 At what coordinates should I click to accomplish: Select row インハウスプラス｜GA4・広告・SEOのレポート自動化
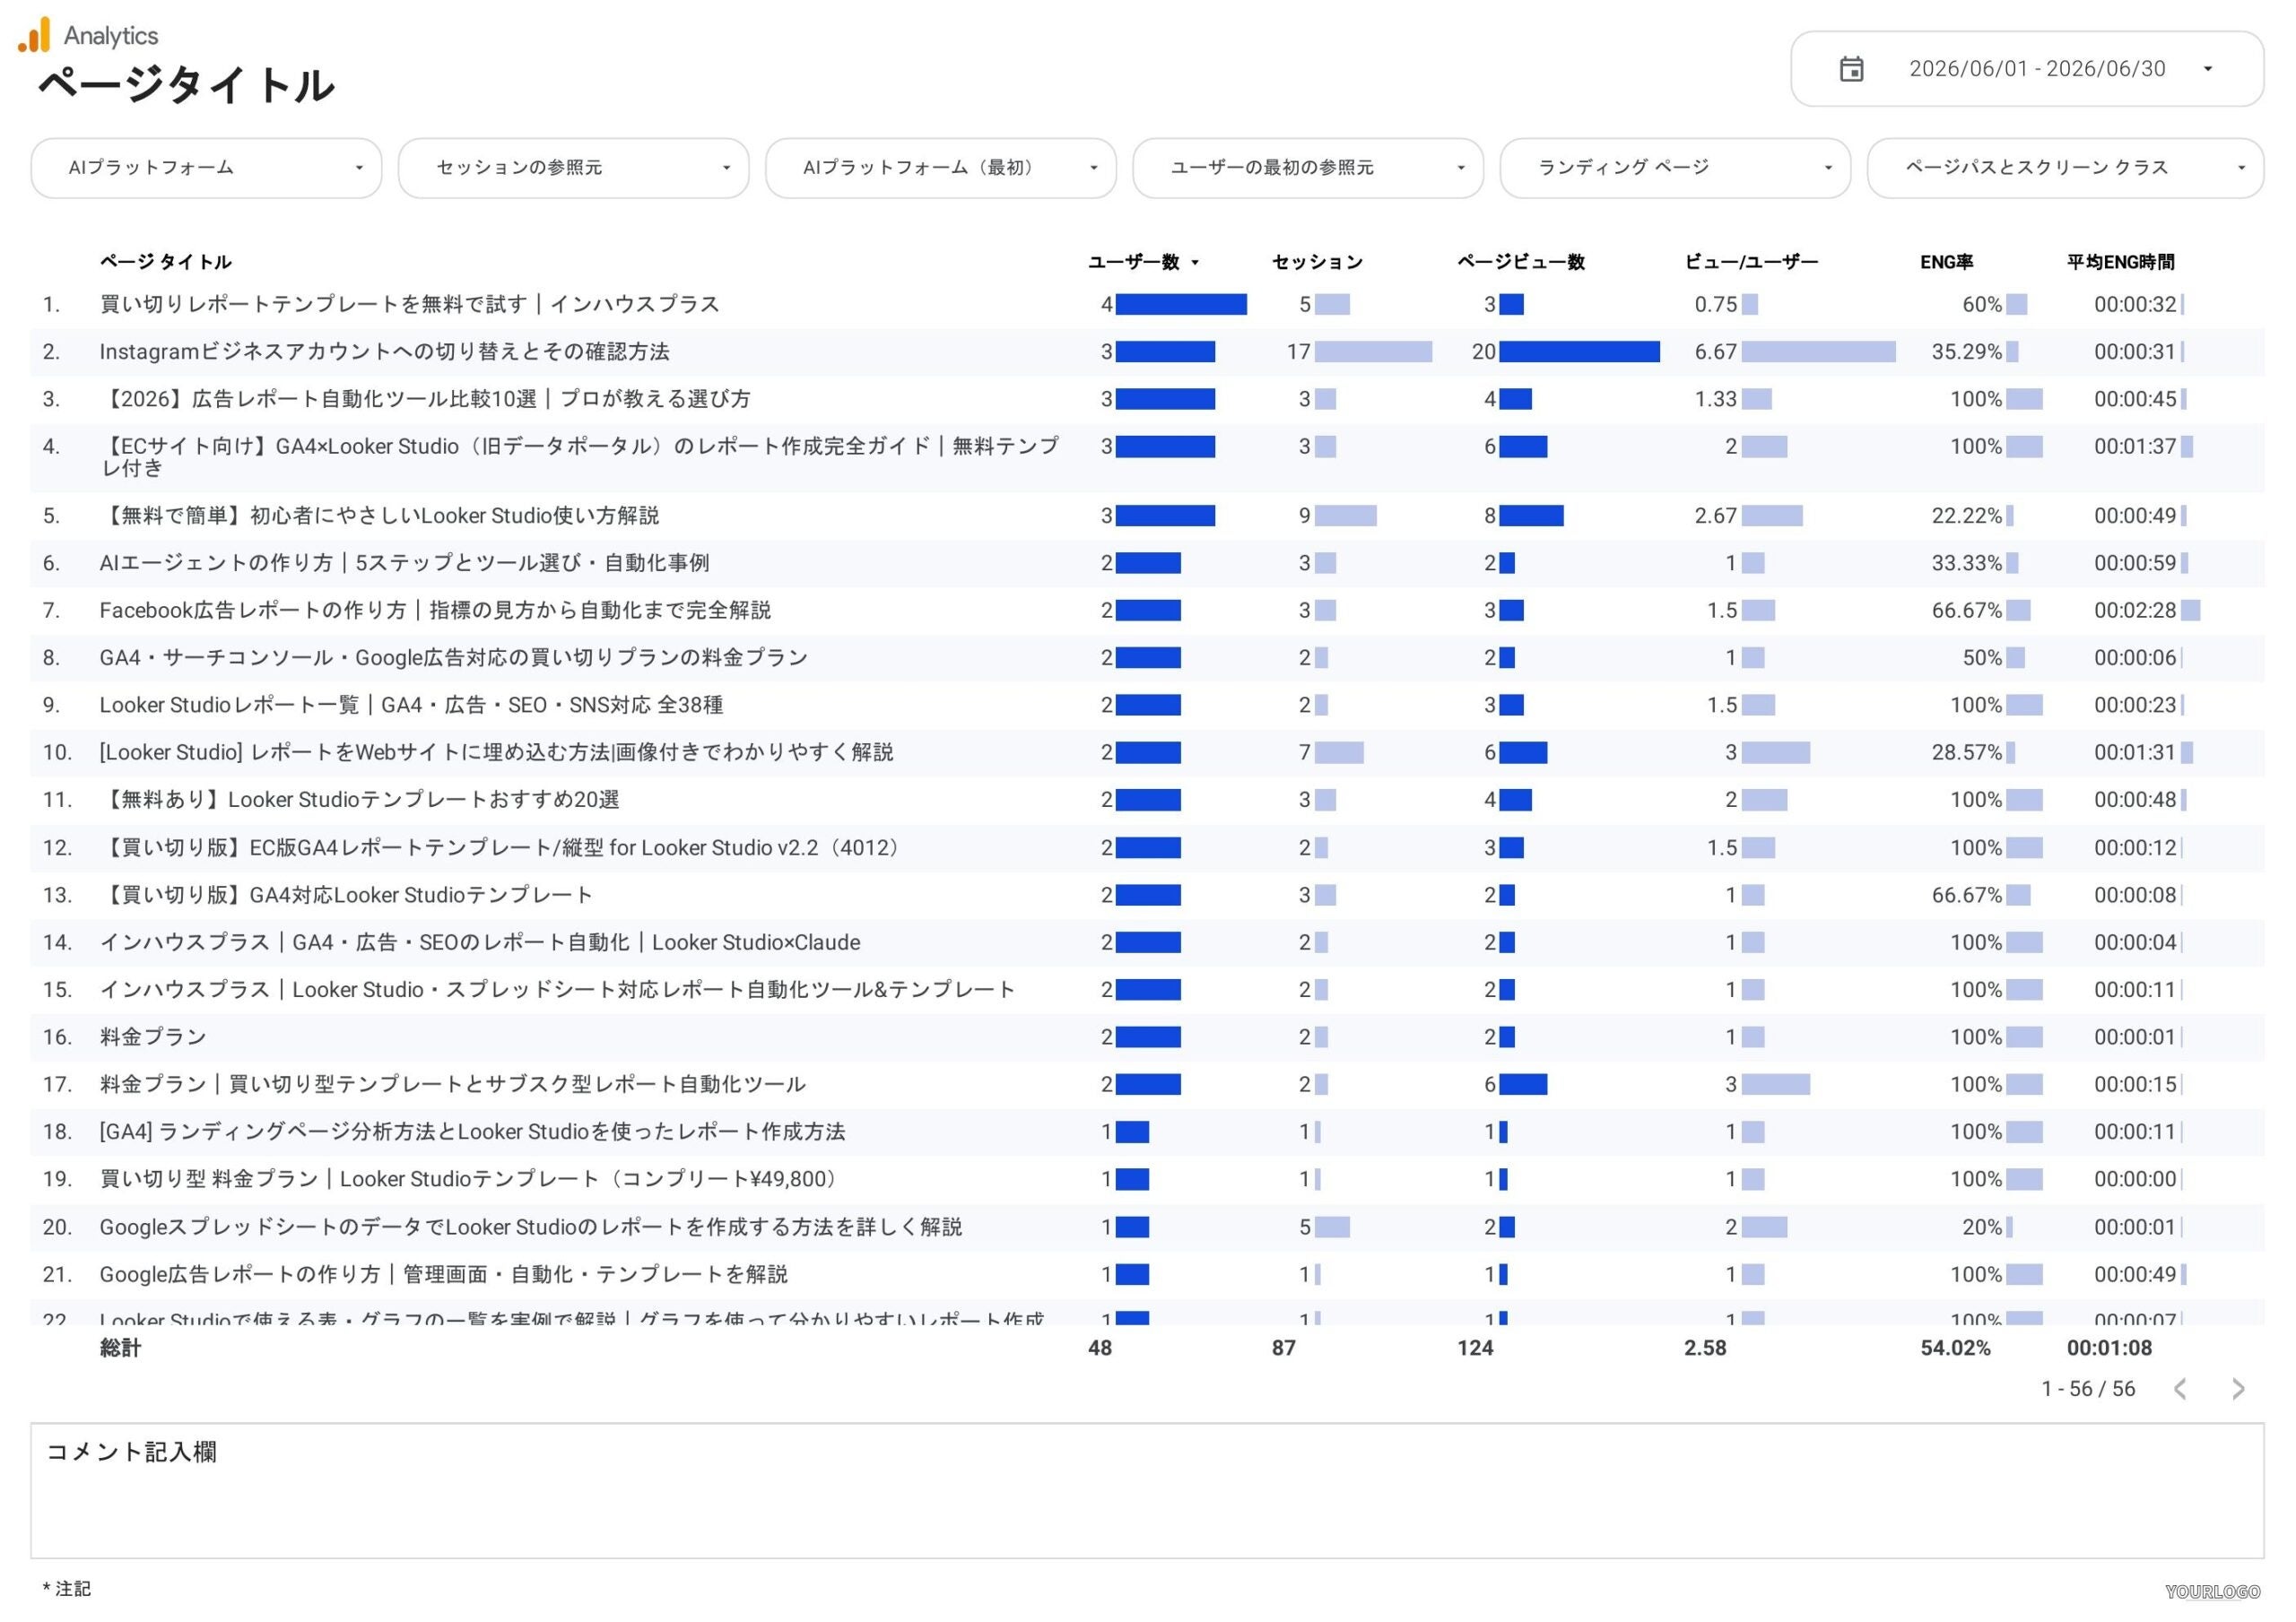coord(1147,942)
